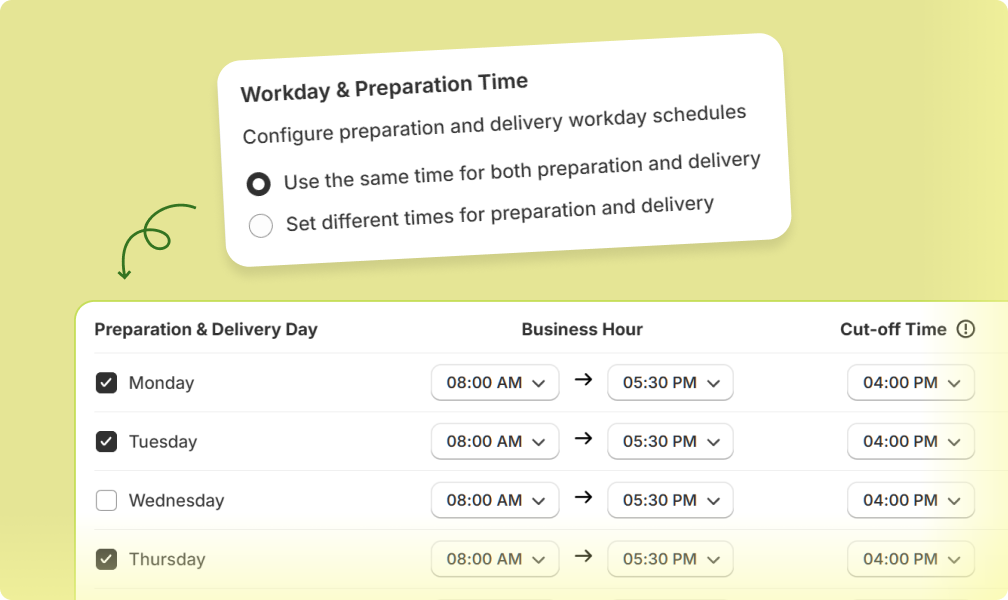Open Tuesday's start time dropdown
This screenshot has height=600, width=1008.
[x=494, y=441]
